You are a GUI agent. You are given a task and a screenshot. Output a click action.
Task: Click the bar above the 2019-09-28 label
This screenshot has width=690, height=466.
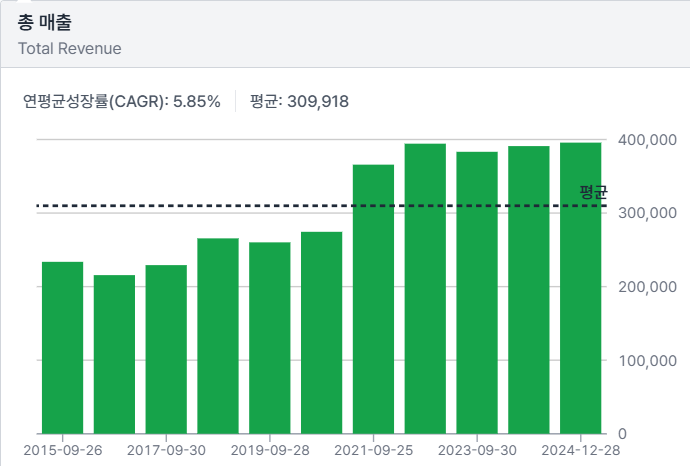tap(269, 338)
